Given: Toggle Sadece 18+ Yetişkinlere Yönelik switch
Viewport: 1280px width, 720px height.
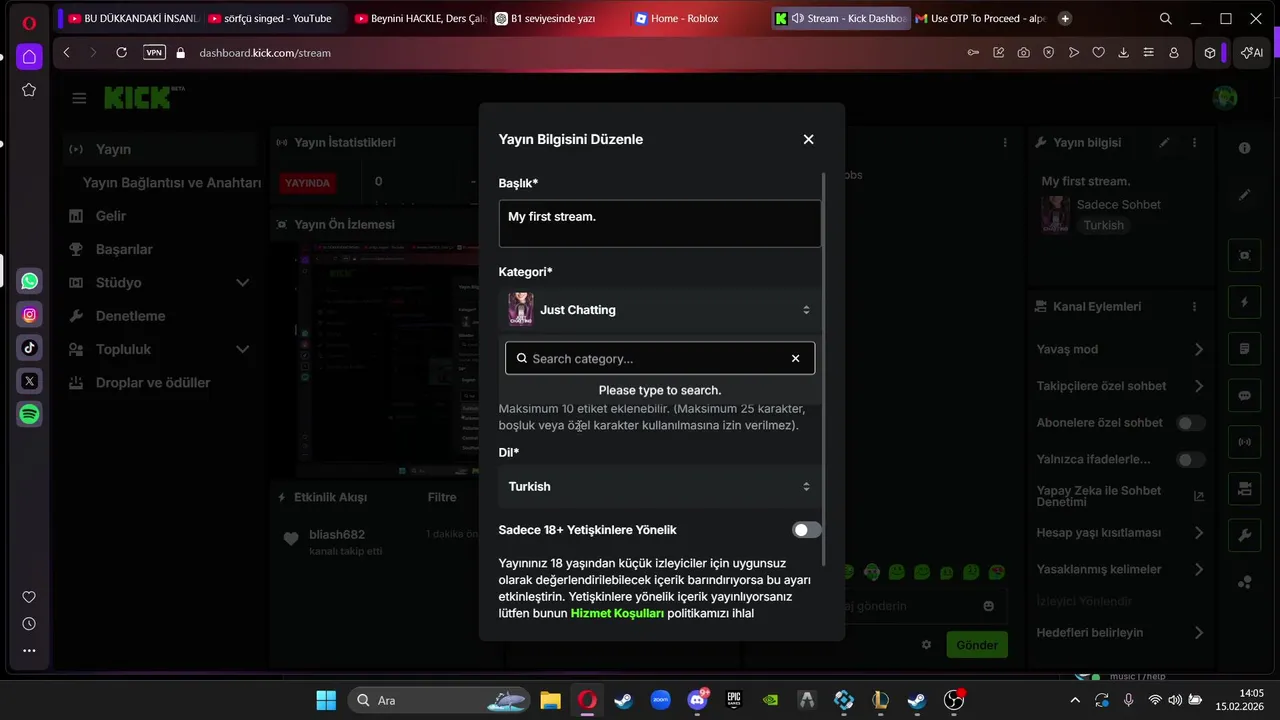Looking at the screenshot, I should 807,530.
